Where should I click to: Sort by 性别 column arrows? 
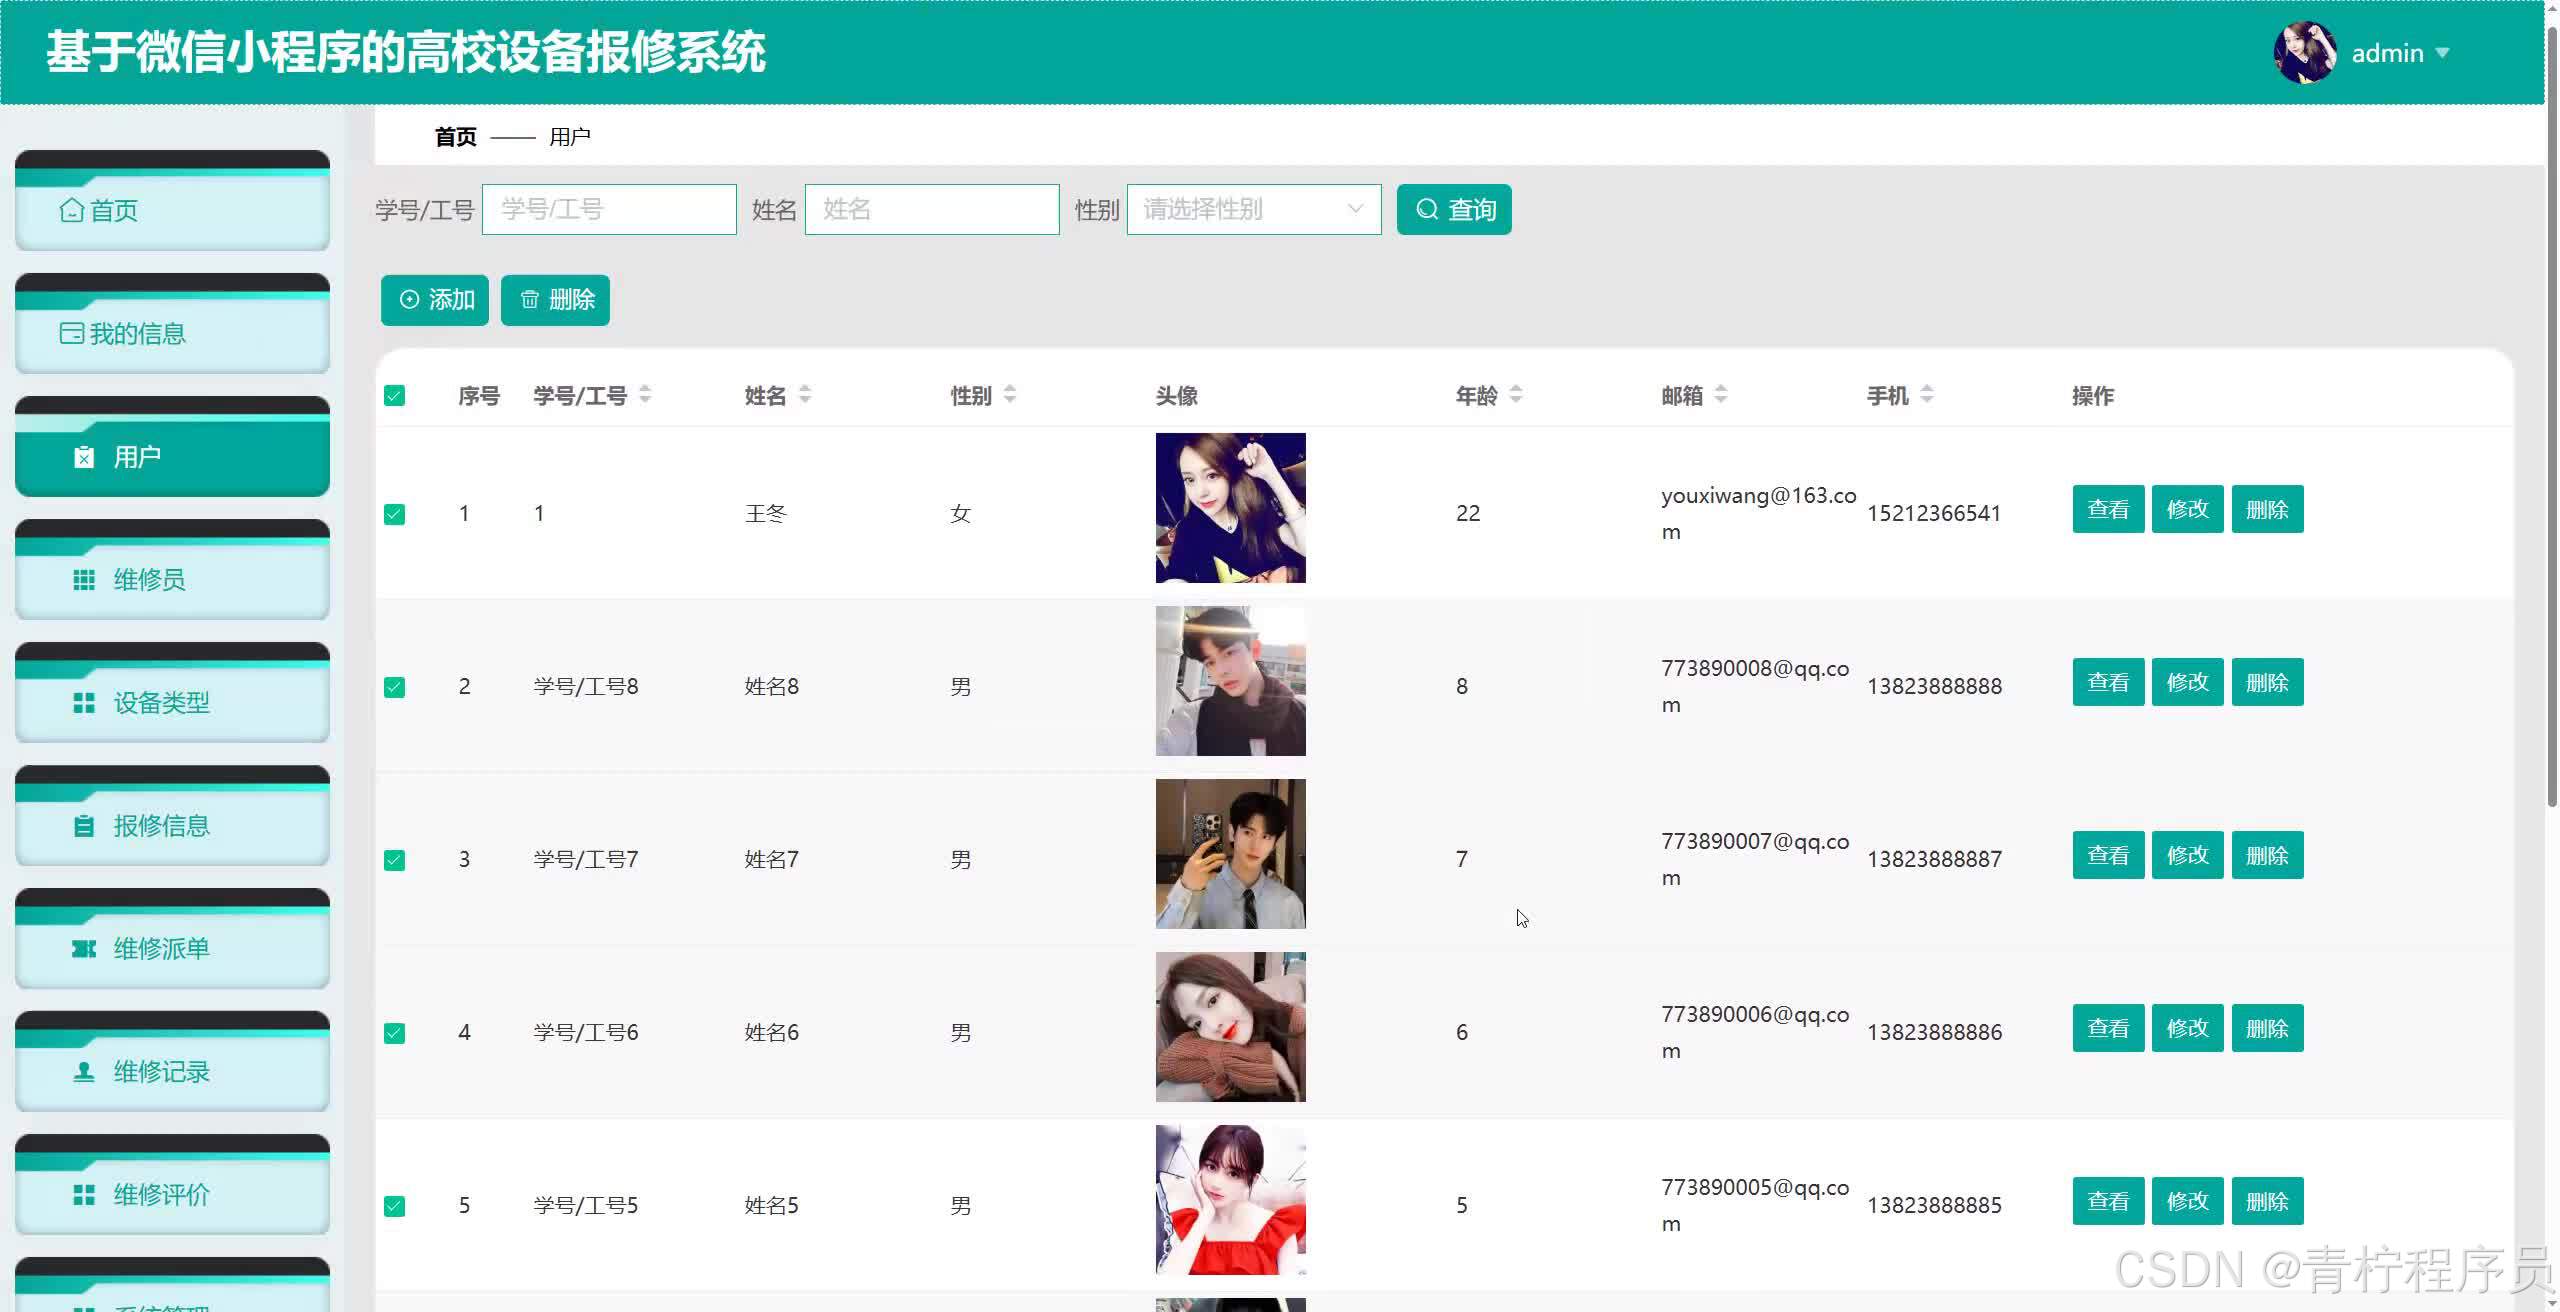1010,395
